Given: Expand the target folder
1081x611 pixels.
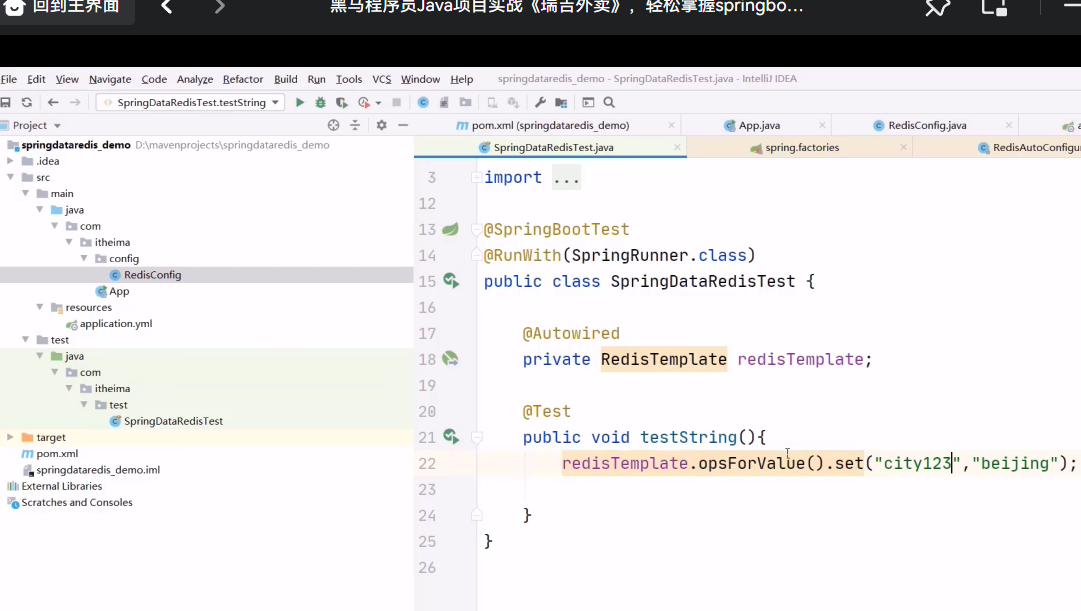Looking at the screenshot, I should [x=10, y=437].
